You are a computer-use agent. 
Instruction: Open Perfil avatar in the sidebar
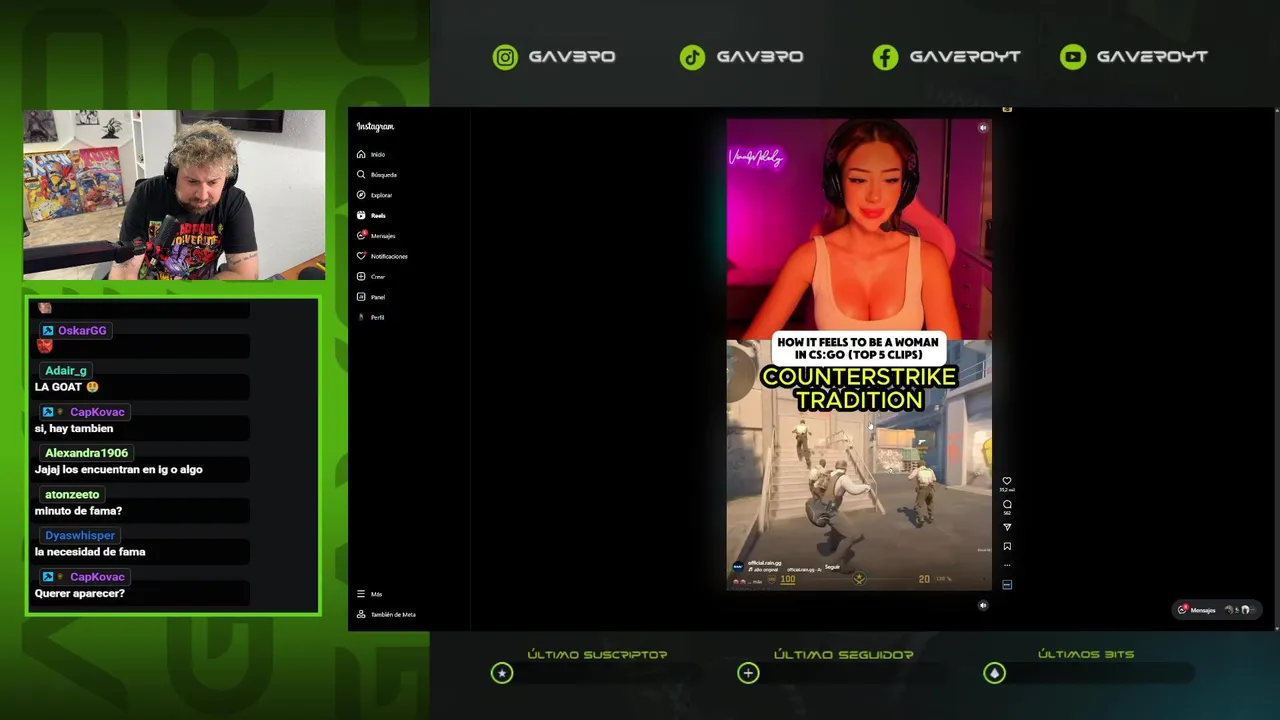(361, 317)
